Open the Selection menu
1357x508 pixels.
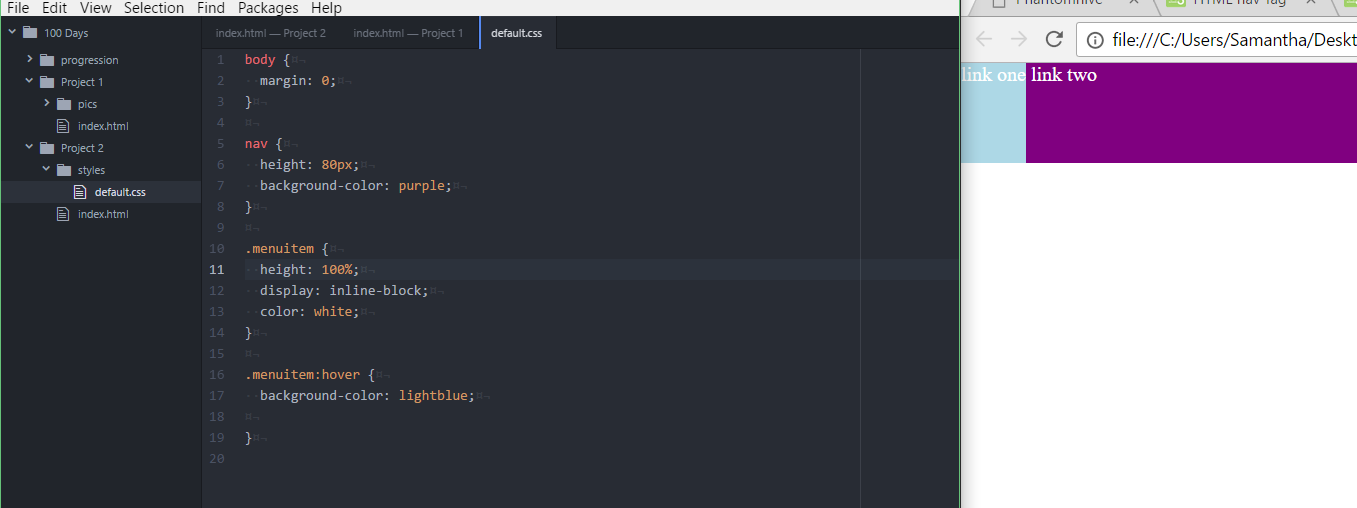click(154, 8)
